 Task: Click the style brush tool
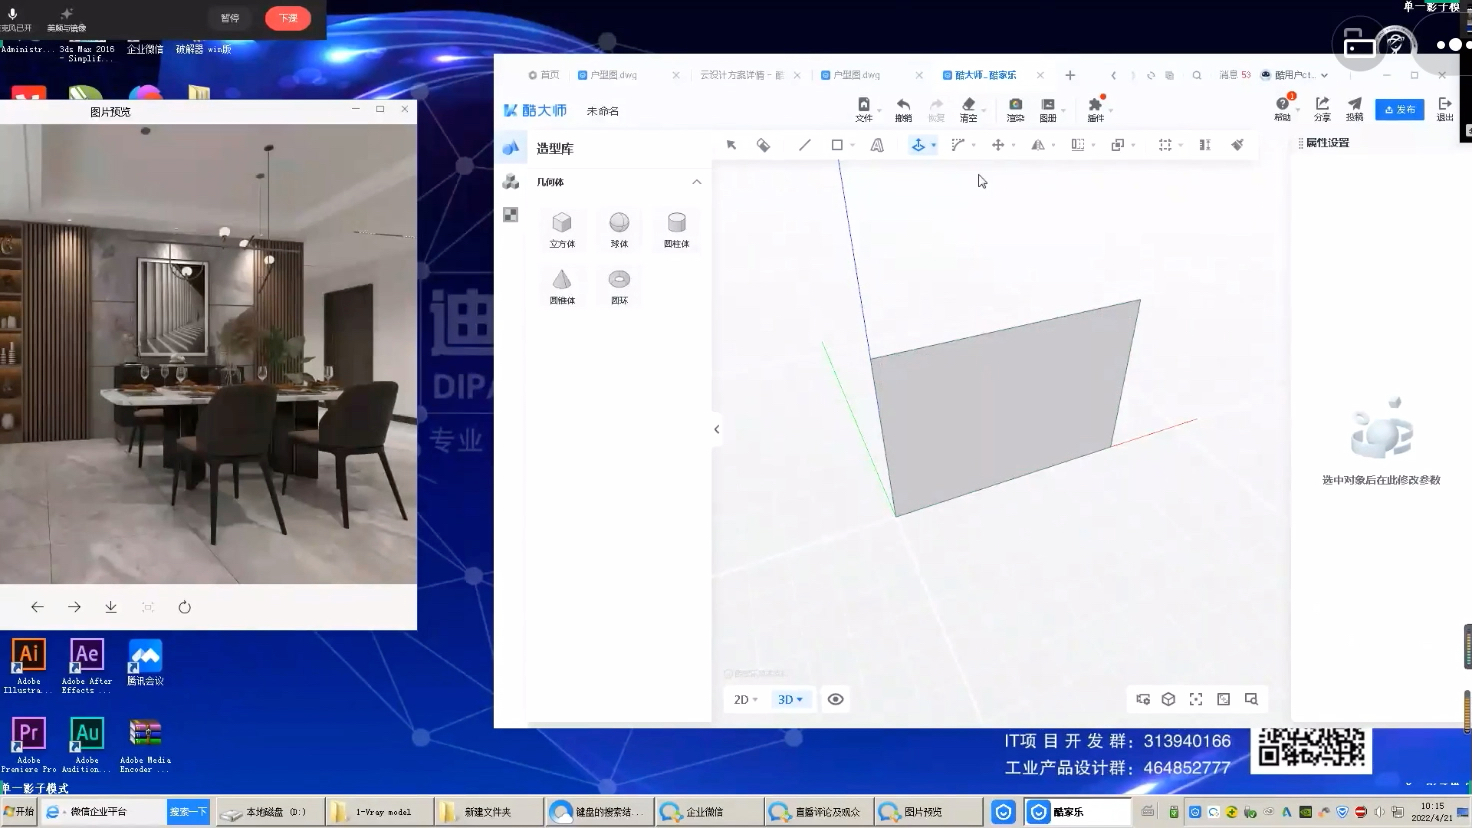tap(1237, 145)
